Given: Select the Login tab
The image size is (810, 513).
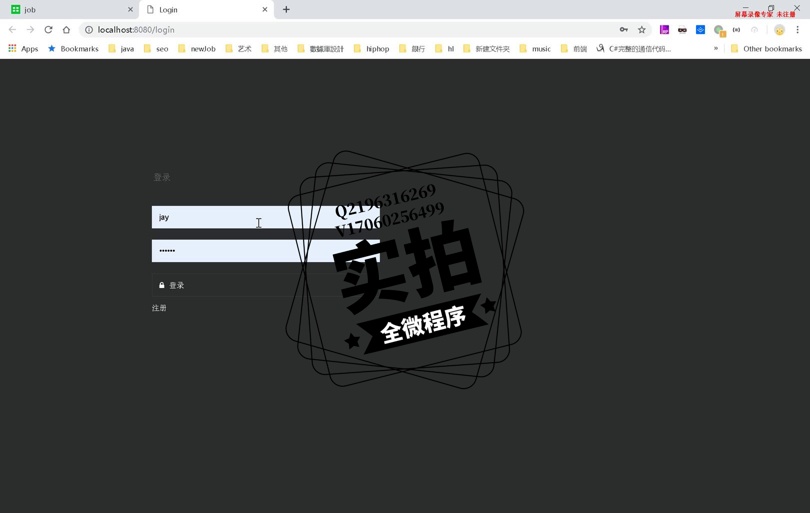Looking at the screenshot, I should (x=207, y=9).
